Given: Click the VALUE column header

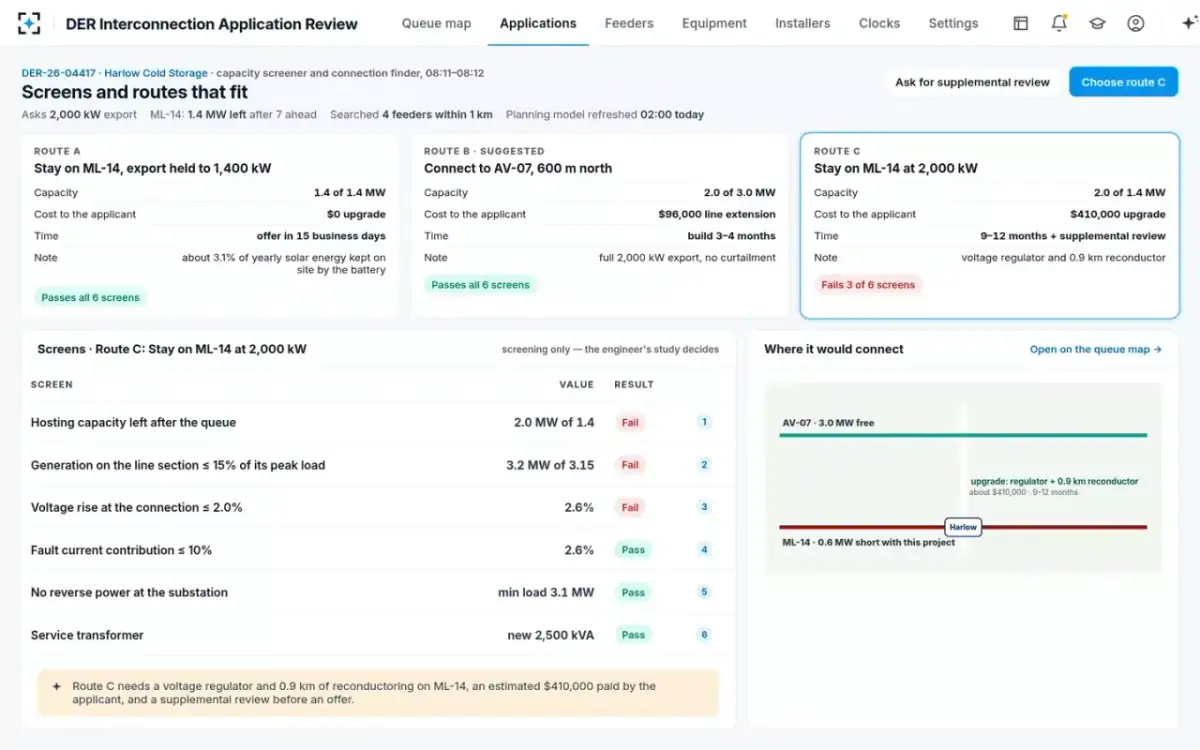Looking at the screenshot, I should pyautogui.click(x=576, y=384).
